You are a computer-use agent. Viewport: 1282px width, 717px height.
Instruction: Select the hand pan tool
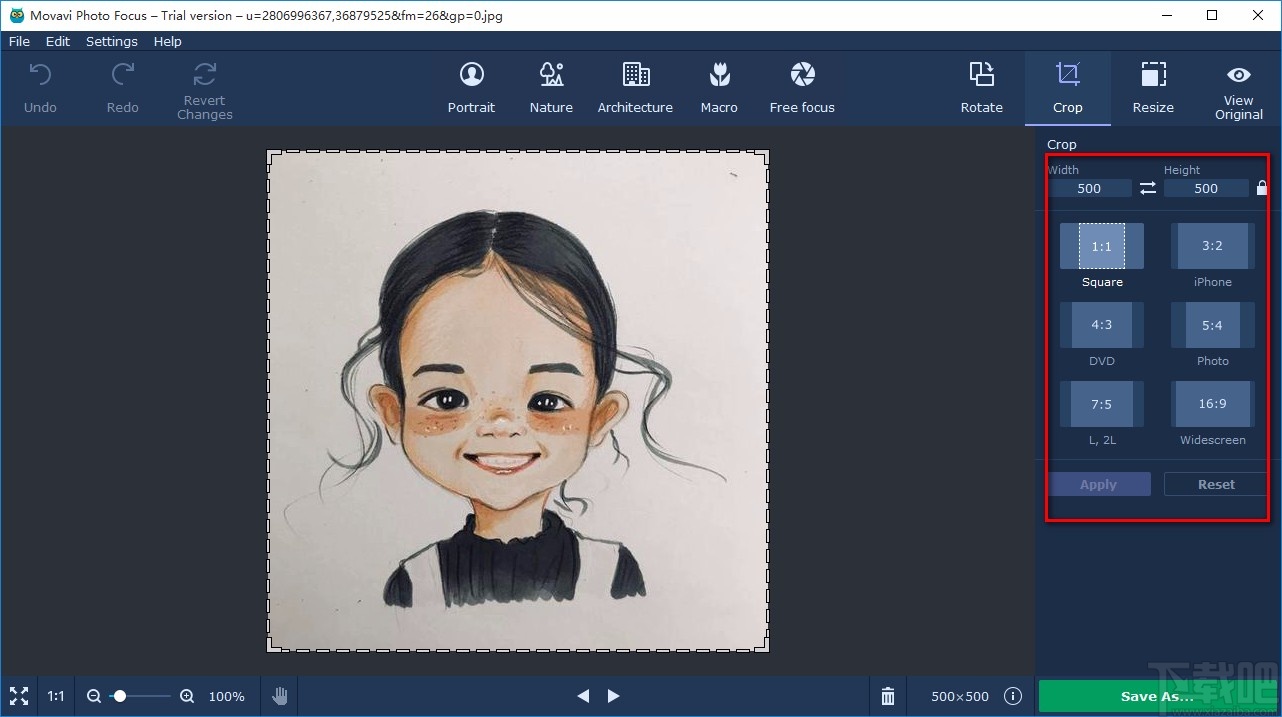[279, 696]
